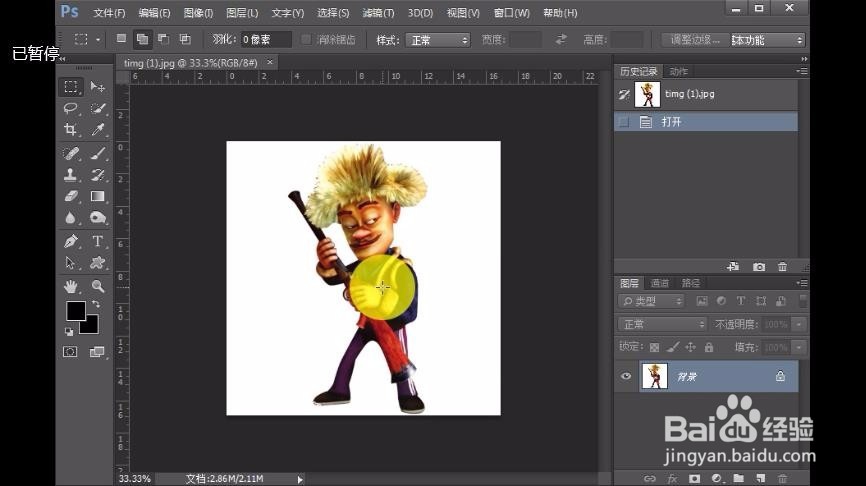866x486 pixels.
Task: Add layer mask in Layers panel
Action: [694, 478]
